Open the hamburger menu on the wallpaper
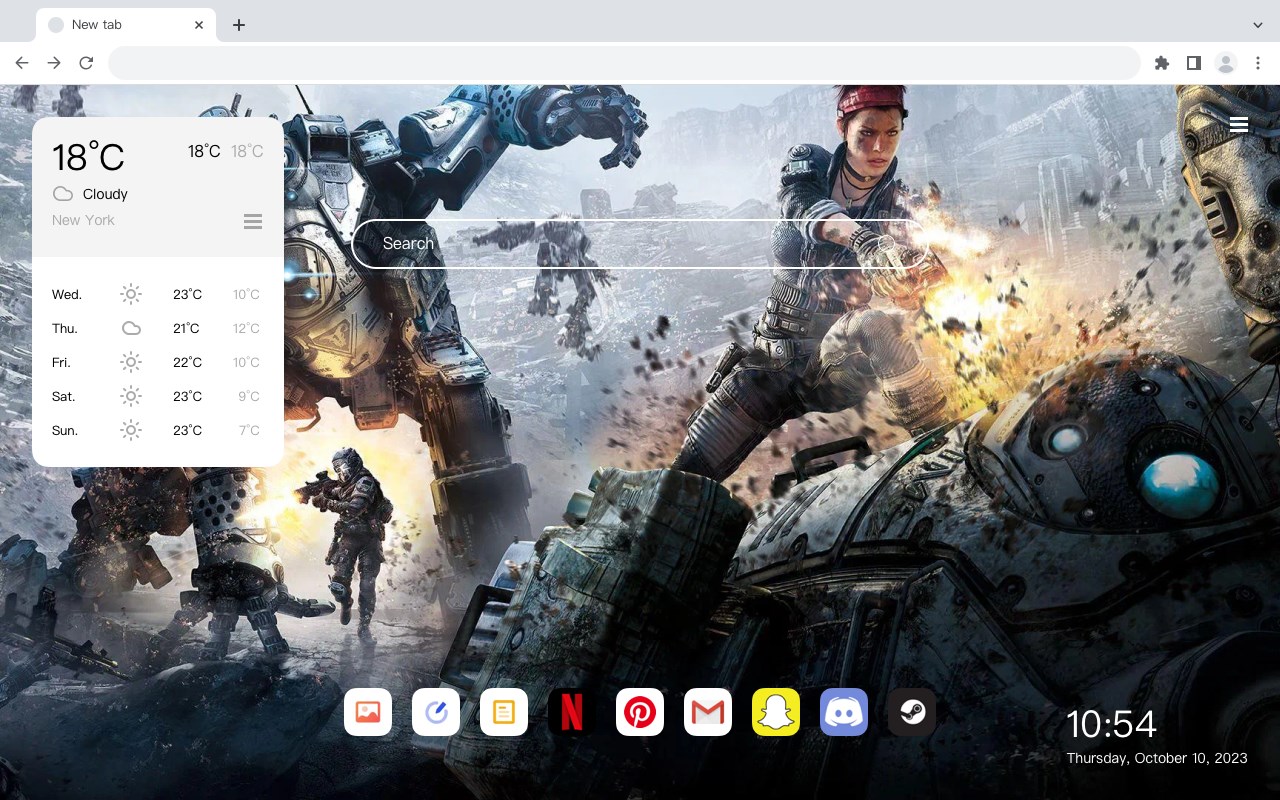 coord(1239,125)
